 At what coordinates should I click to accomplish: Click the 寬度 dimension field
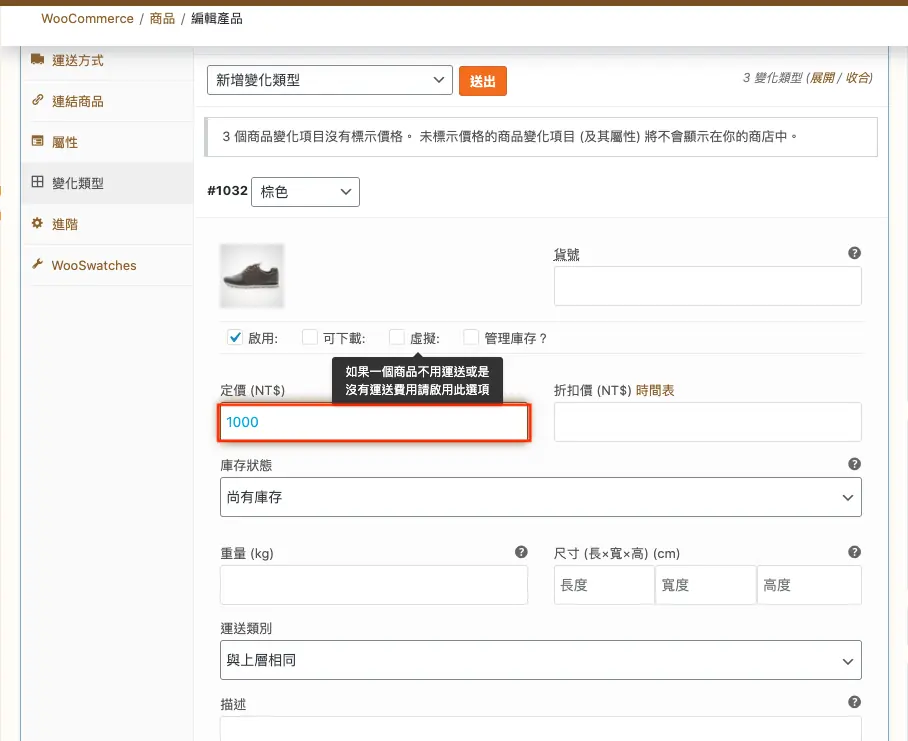click(706, 585)
